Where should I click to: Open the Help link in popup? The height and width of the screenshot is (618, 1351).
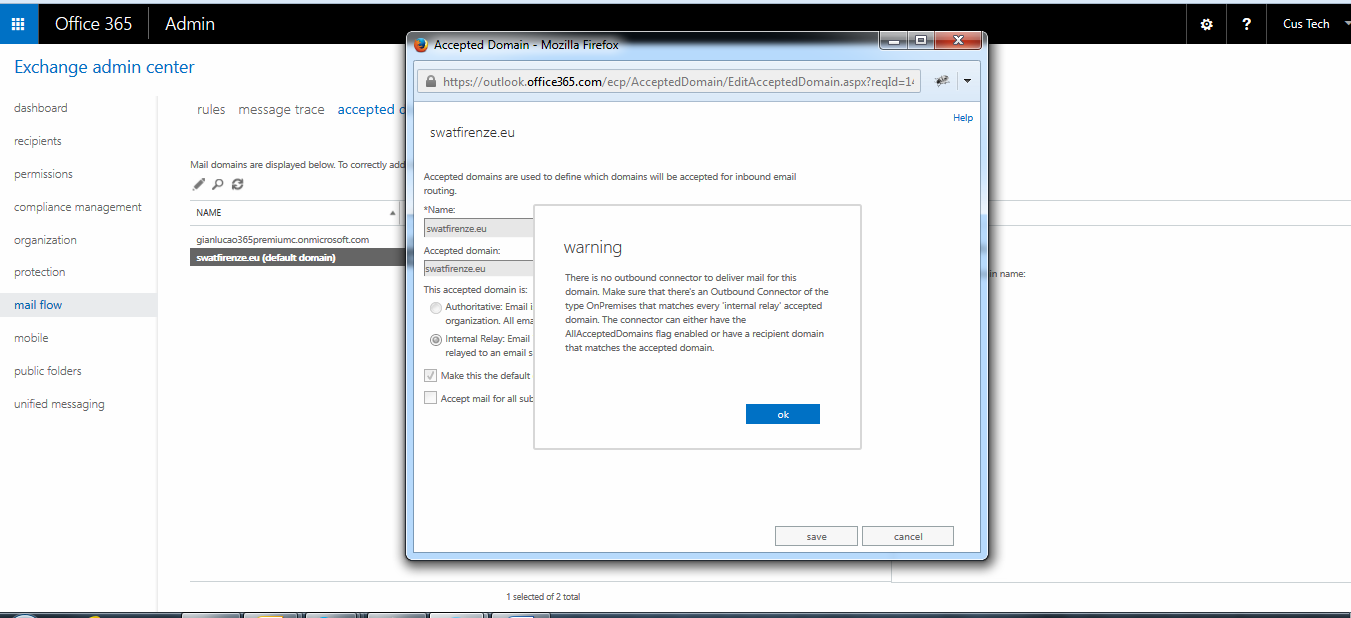pos(963,118)
